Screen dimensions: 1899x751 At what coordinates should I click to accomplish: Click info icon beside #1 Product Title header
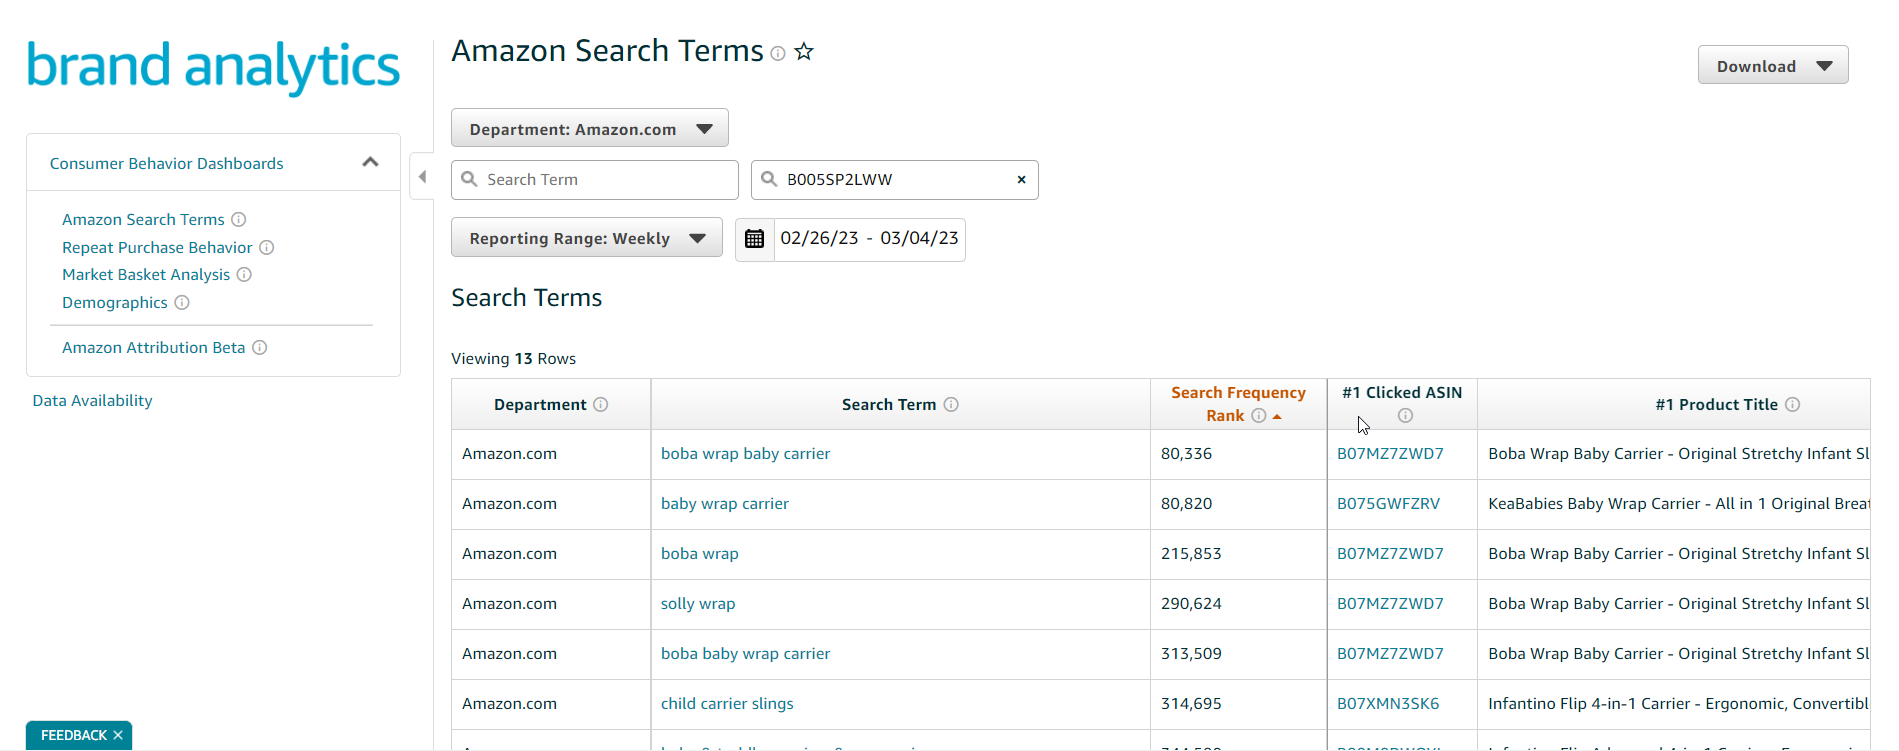pos(1793,404)
